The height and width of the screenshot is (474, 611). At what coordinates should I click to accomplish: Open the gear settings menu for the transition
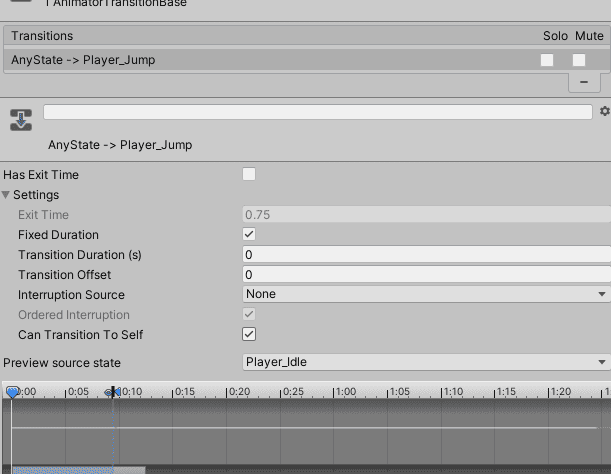[604, 112]
